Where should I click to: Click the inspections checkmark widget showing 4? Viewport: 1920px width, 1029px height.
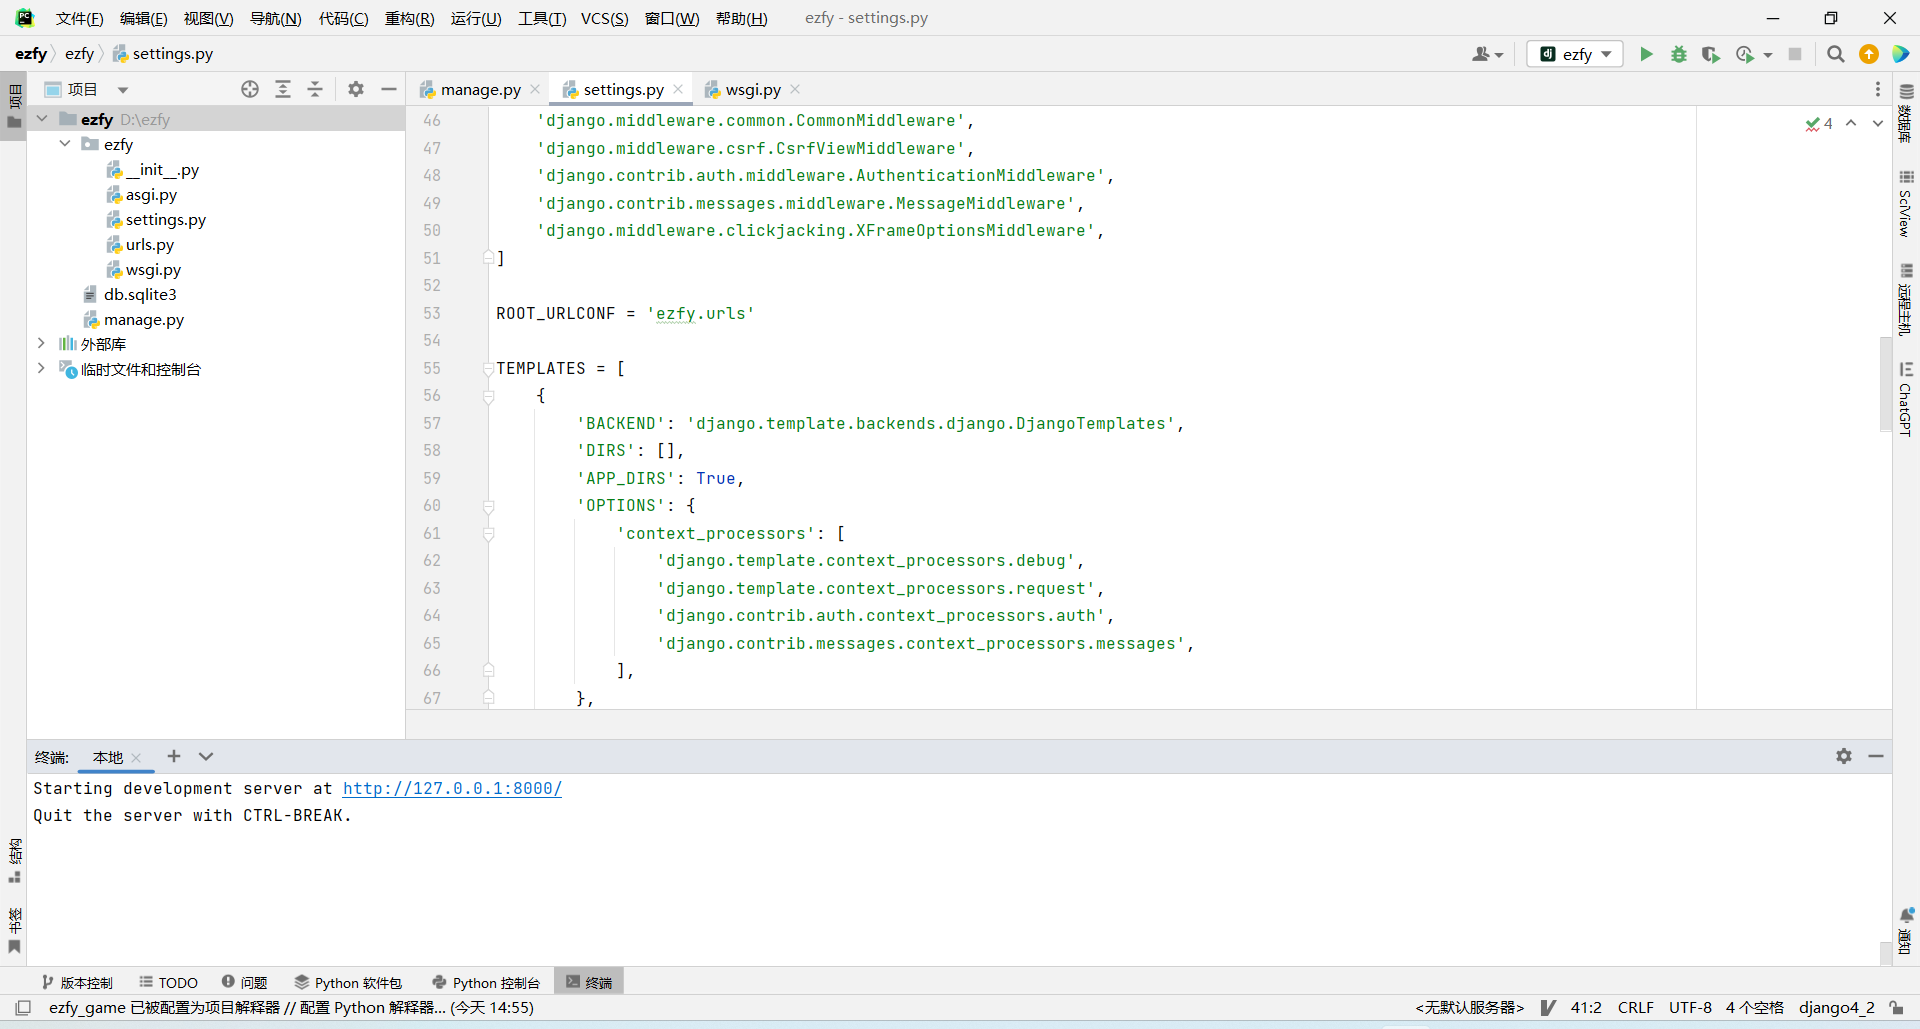[1819, 123]
